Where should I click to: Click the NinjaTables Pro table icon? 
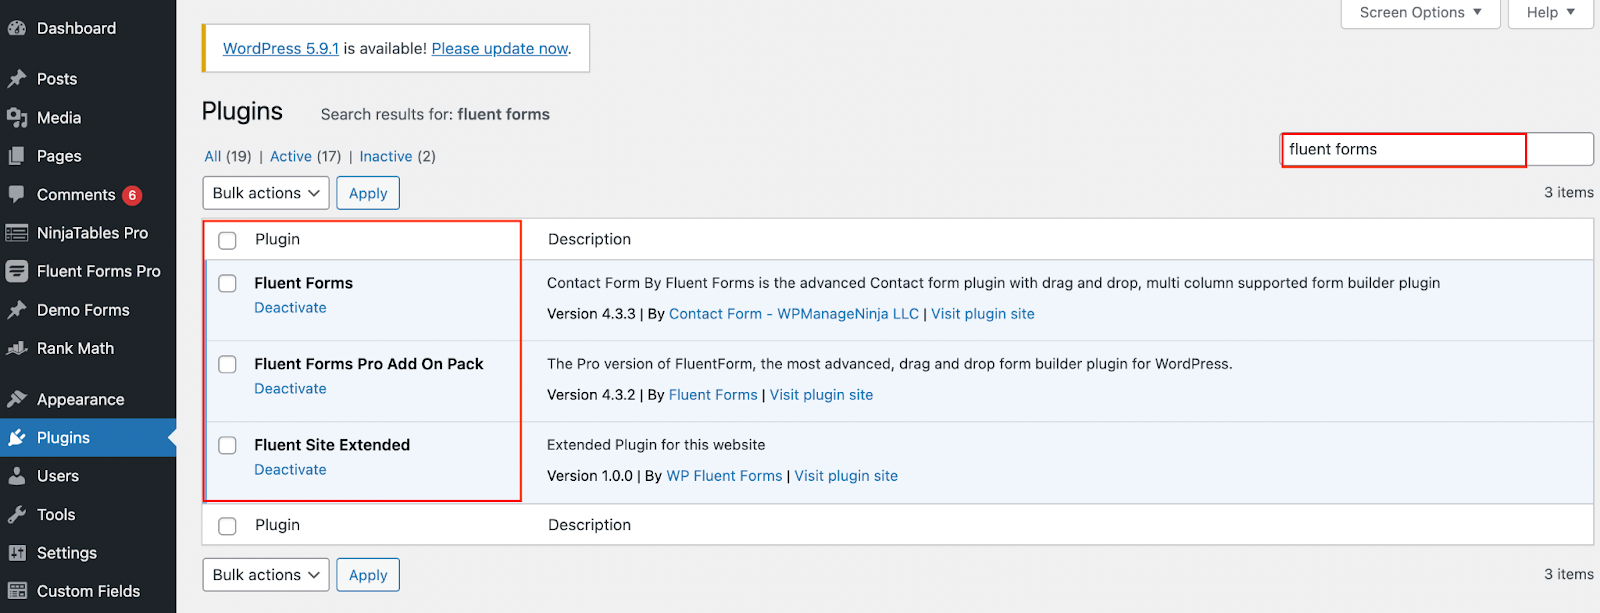pos(17,233)
